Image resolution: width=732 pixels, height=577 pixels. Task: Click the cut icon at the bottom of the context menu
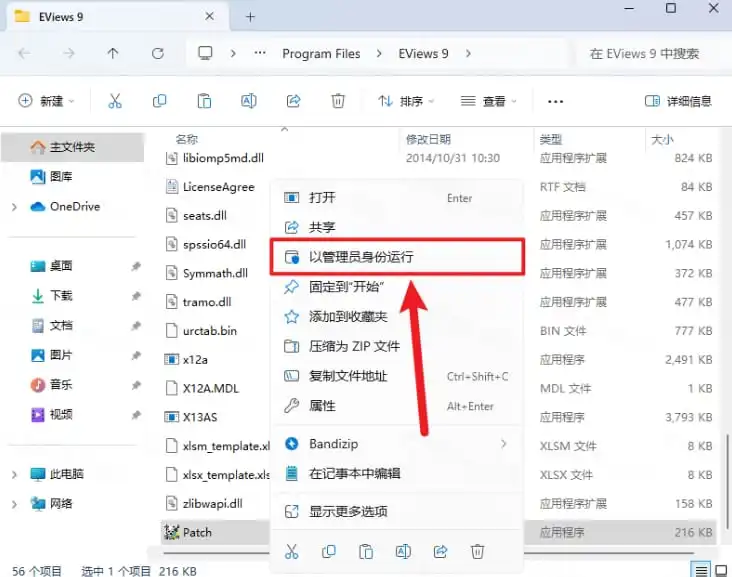tap(292, 552)
